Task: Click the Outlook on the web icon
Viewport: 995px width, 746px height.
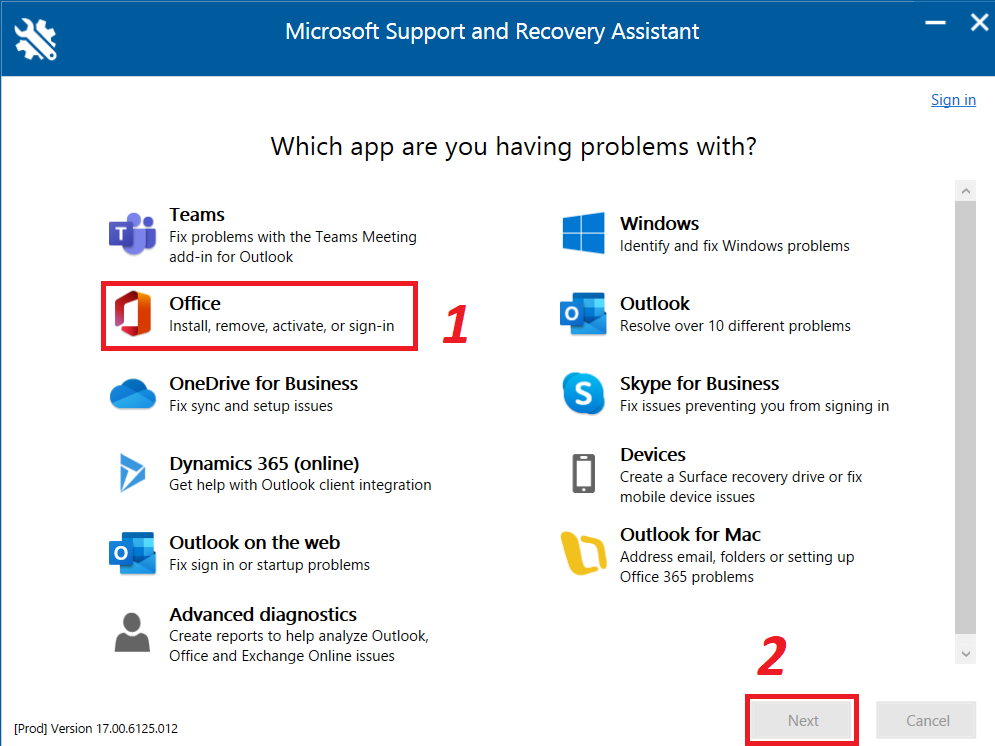Action: pos(133,553)
